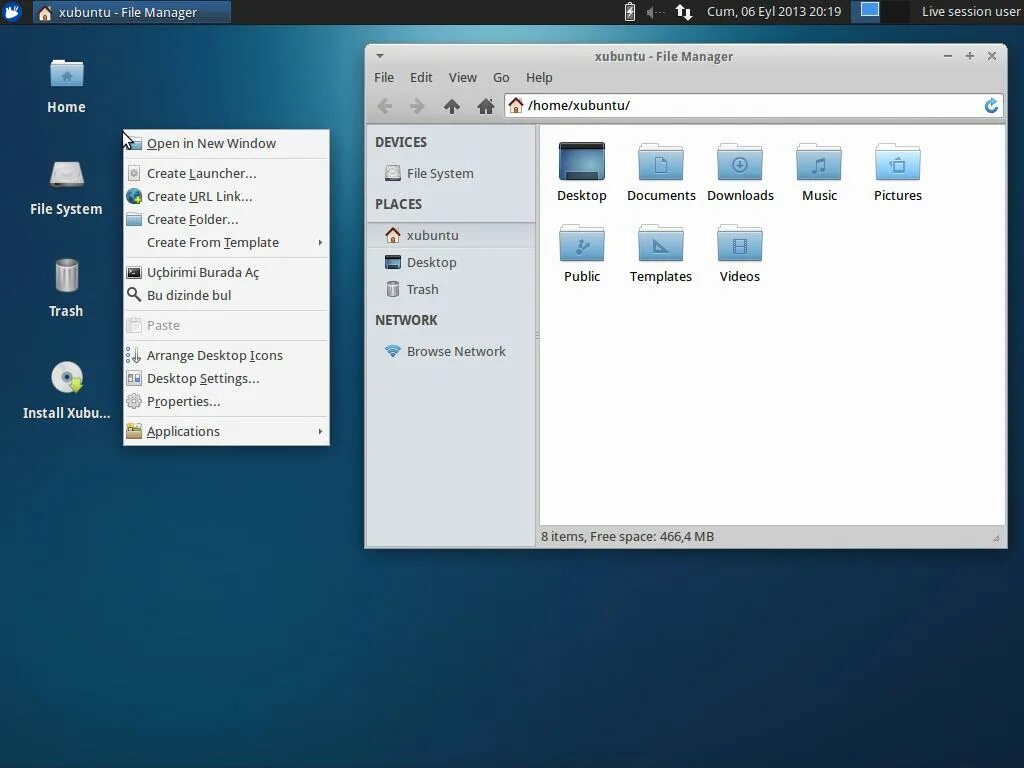The height and width of the screenshot is (768, 1024).
Task: Select the Trash desktop icon
Action: [x=66, y=288]
